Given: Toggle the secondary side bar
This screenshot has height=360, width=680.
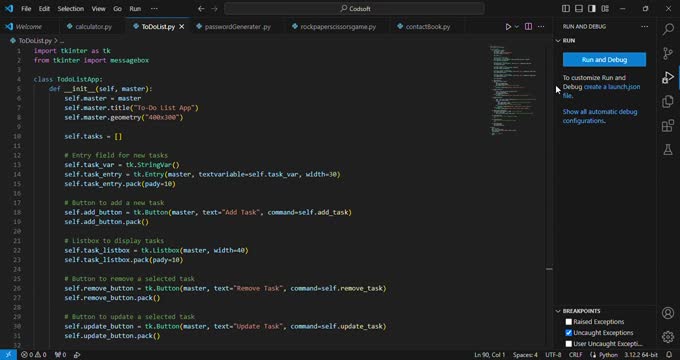Looking at the screenshot, I should click(592, 9).
